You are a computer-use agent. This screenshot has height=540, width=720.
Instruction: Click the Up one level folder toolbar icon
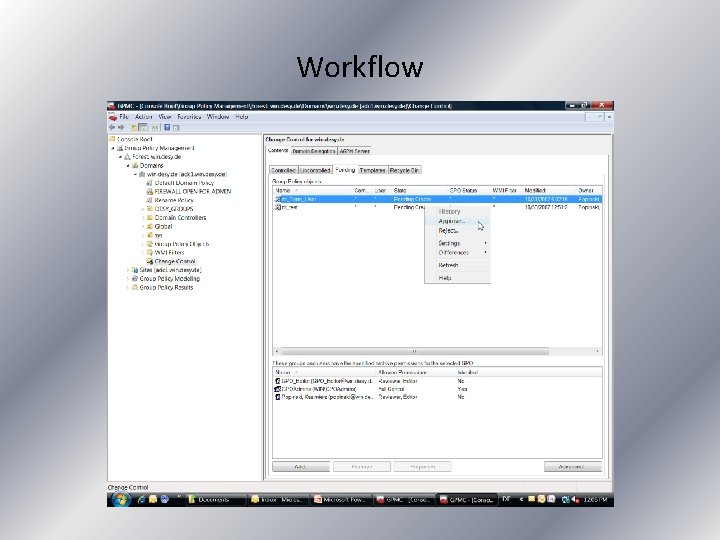pyautogui.click(x=134, y=128)
